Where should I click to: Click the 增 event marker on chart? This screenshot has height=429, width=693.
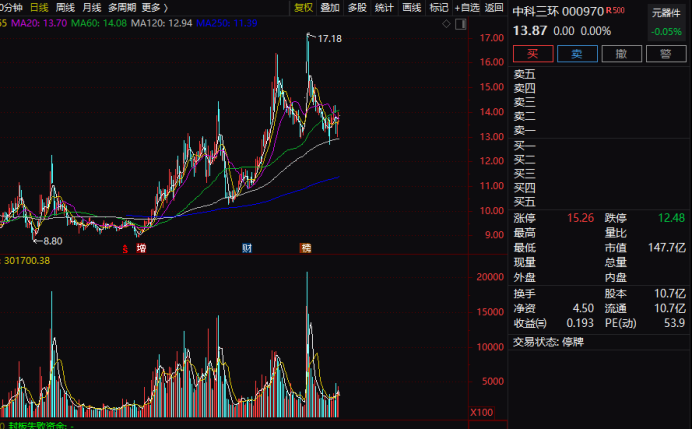pyautogui.click(x=141, y=248)
